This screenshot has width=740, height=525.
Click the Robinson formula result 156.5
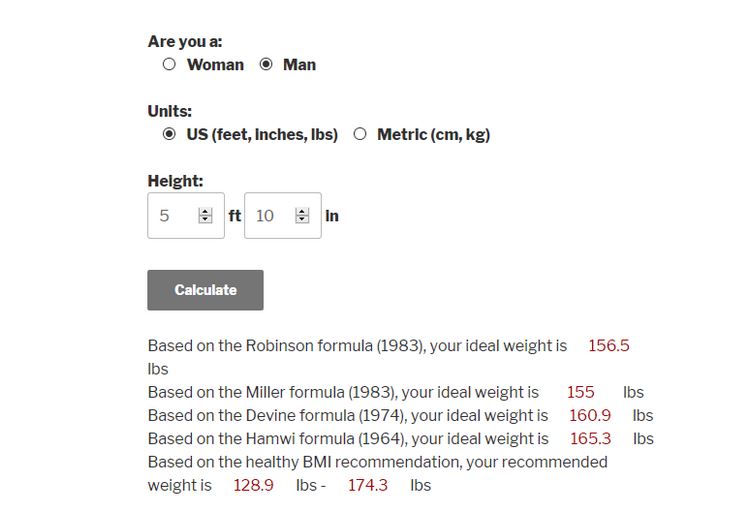click(x=609, y=346)
